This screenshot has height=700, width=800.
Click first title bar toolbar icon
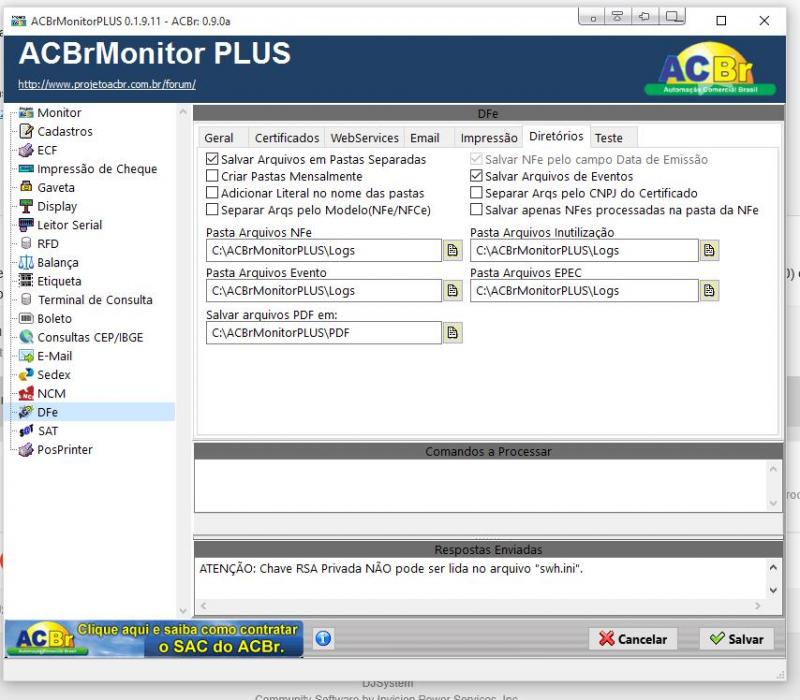[592, 18]
